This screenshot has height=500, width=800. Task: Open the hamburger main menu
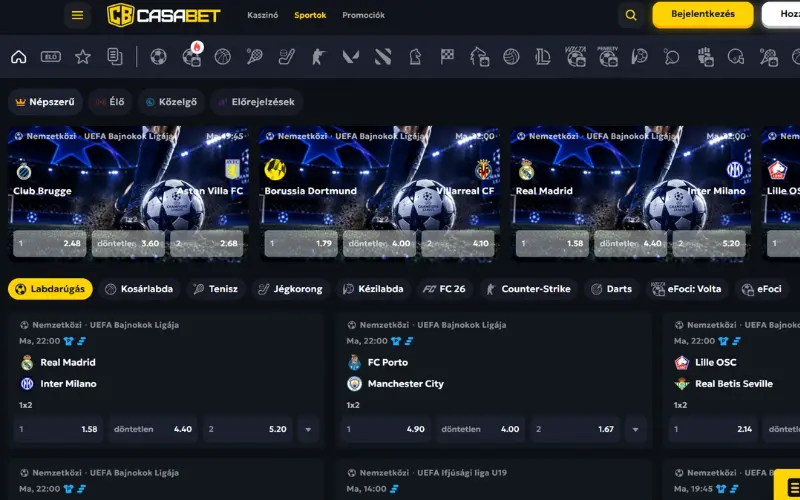pyautogui.click(x=78, y=15)
